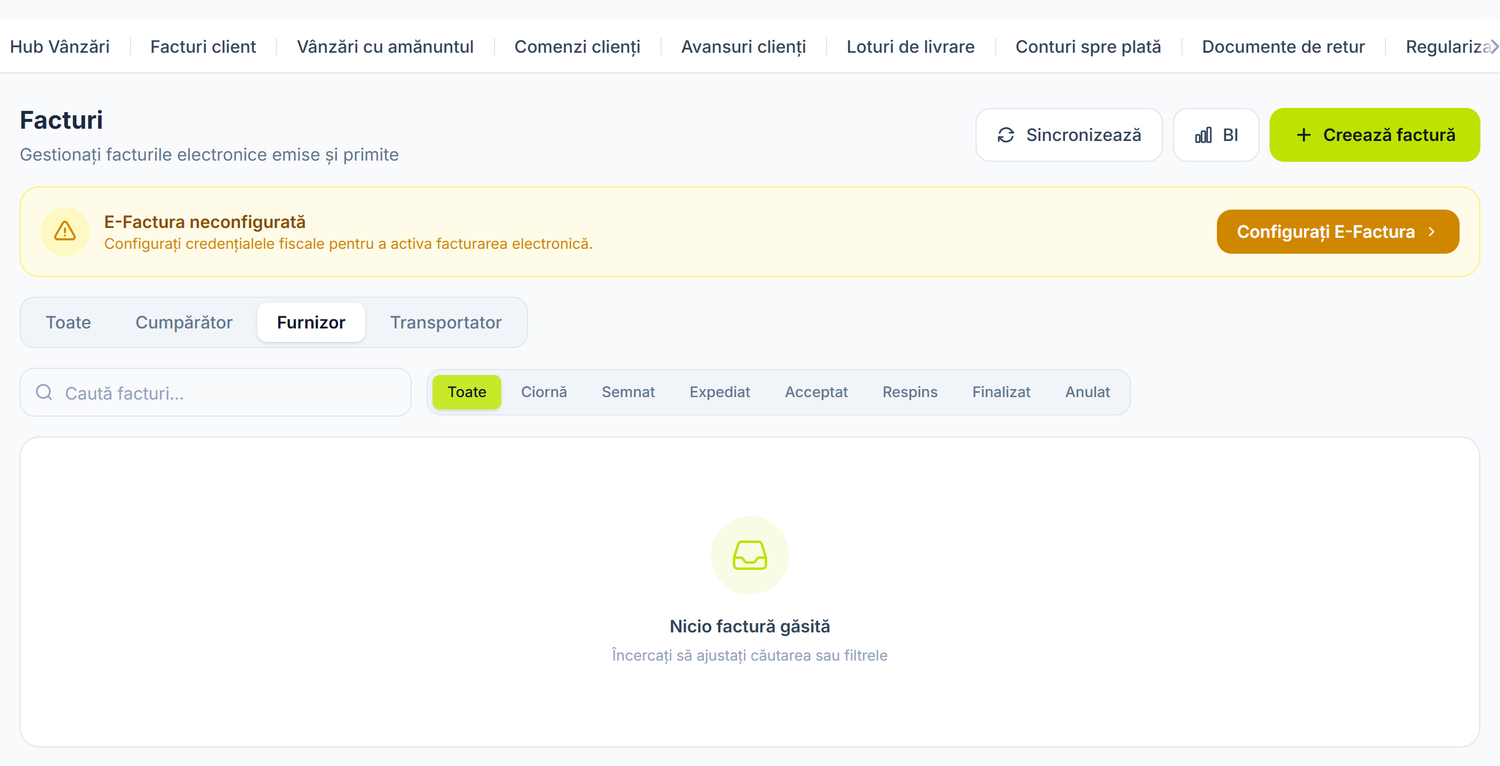This screenshot has width=1500, height=766.
Task: Click the magnifier search icon
Action: (44, 392)
